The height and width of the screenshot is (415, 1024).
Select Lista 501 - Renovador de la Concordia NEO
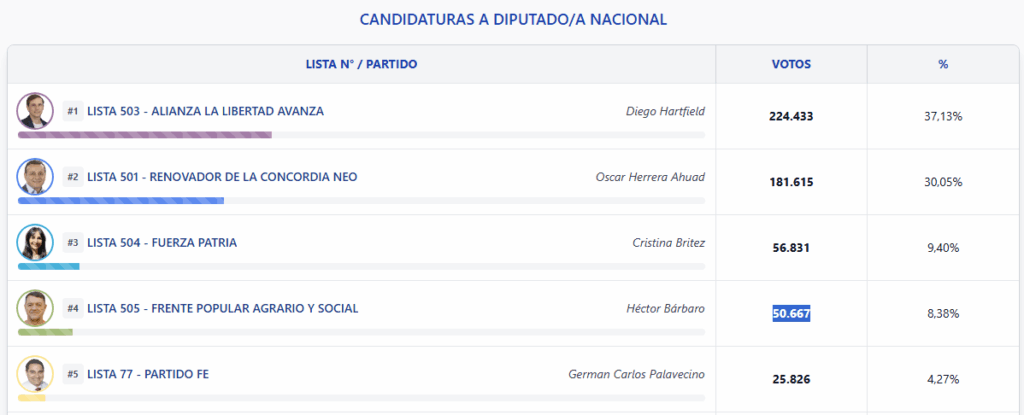pos(222,177)
